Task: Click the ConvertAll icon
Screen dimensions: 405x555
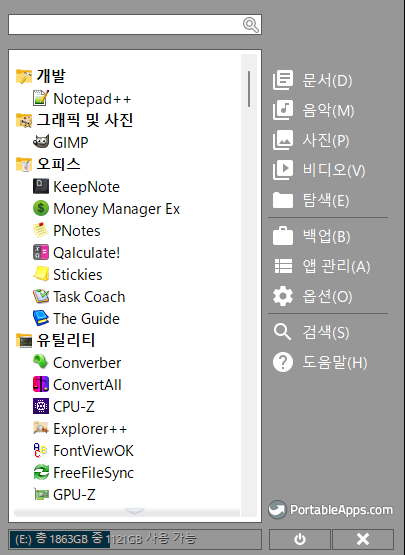Action: [41, 384]
